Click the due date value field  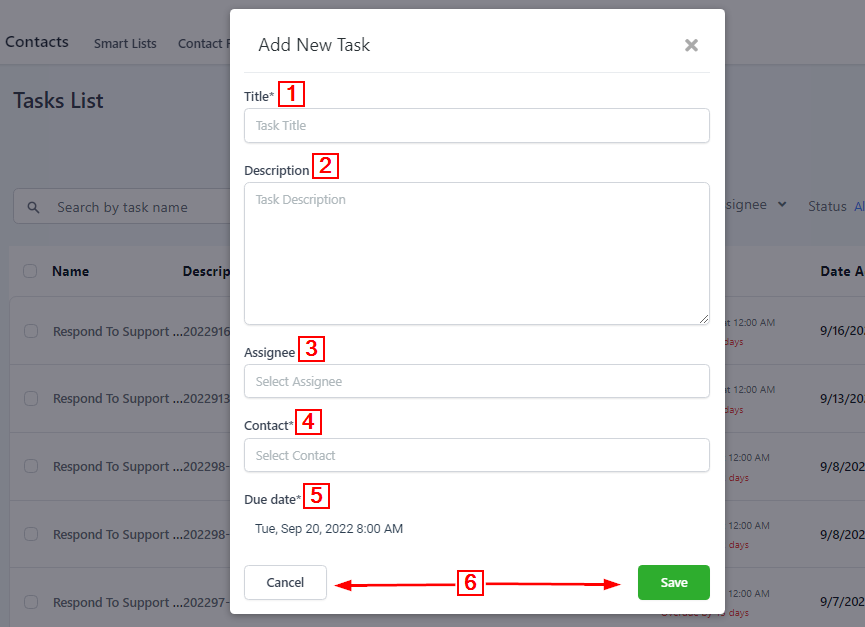[330, 529]
